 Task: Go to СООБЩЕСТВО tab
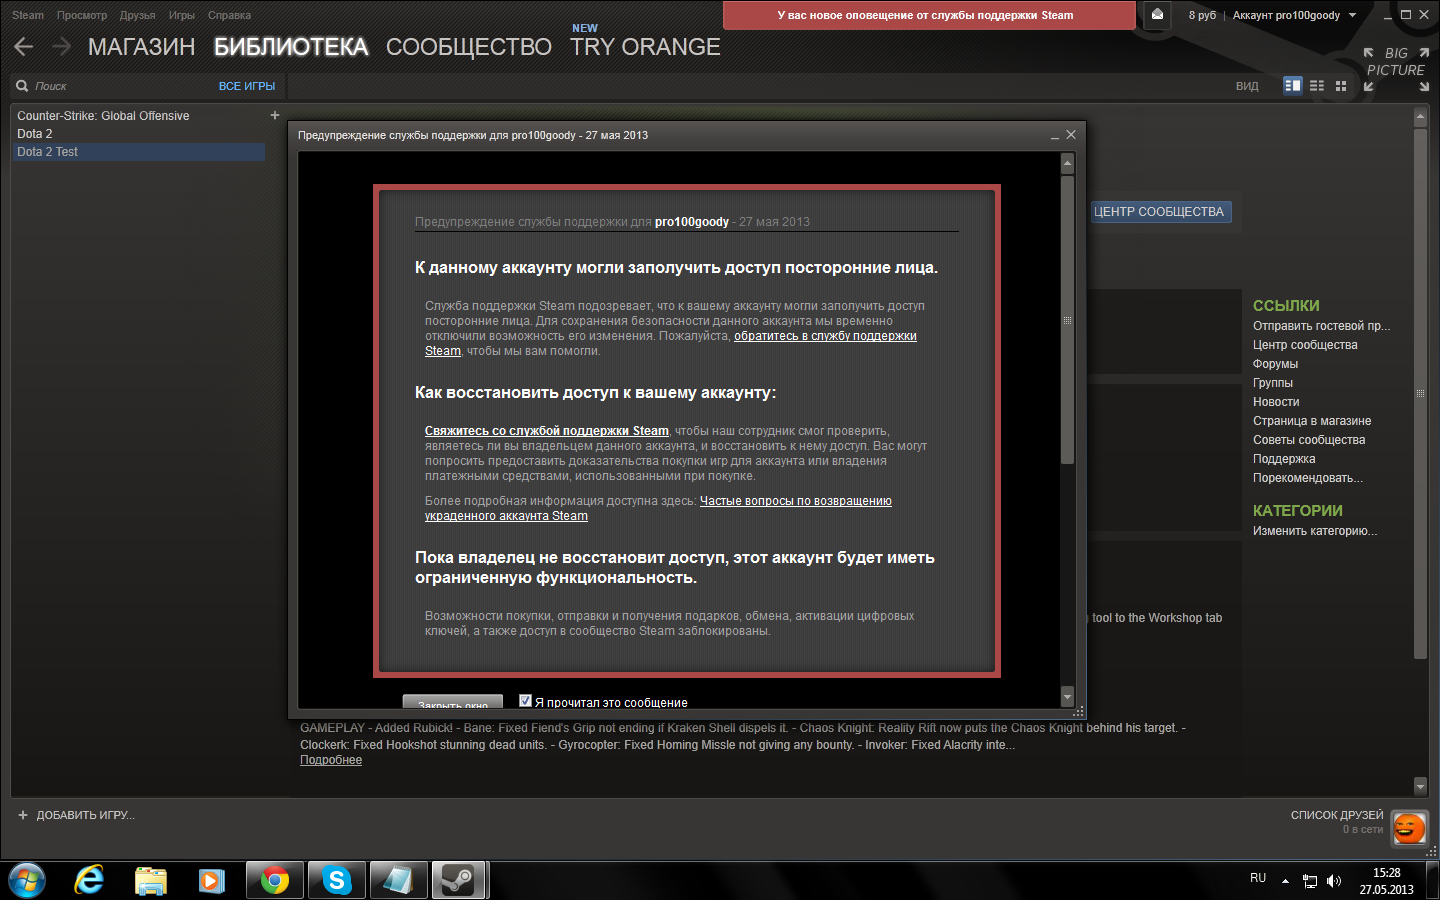click(469, 47)
